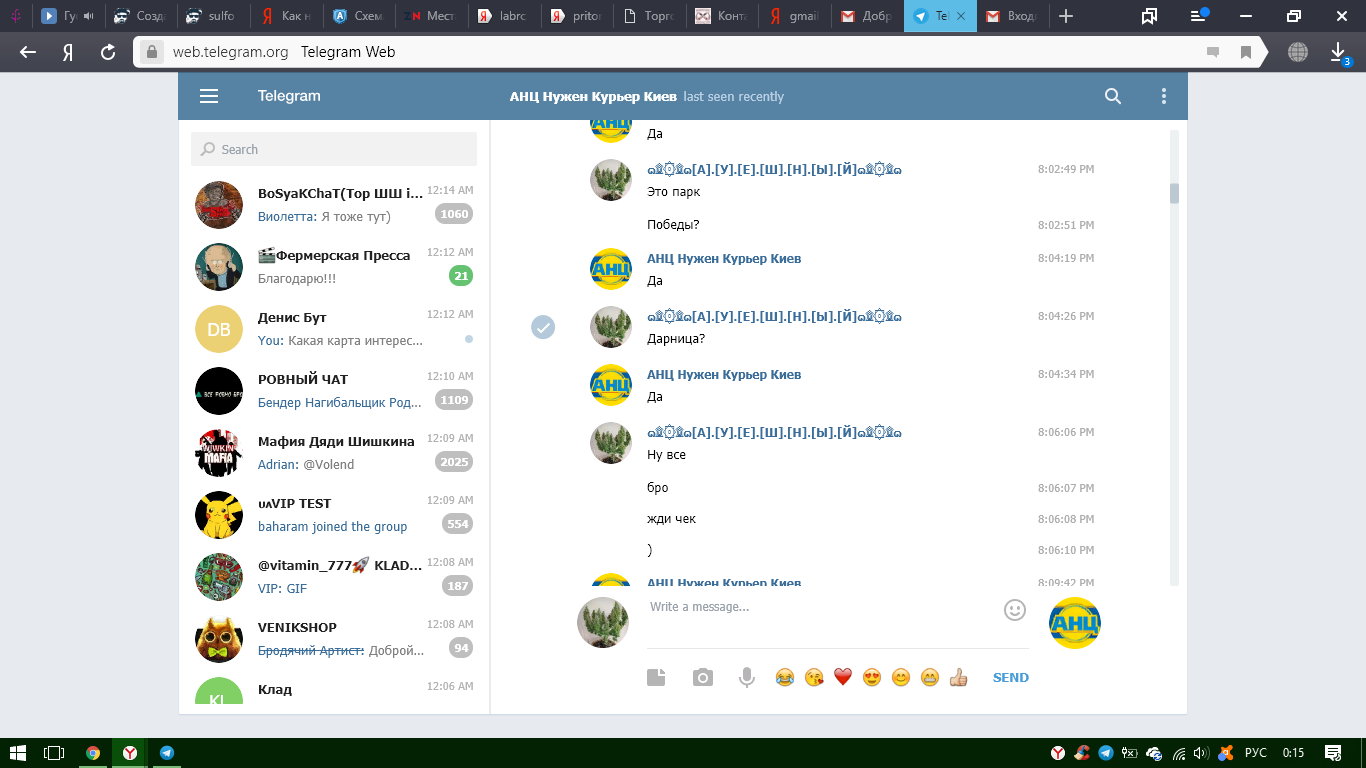Focus the Write a message field

coord(822,607)
